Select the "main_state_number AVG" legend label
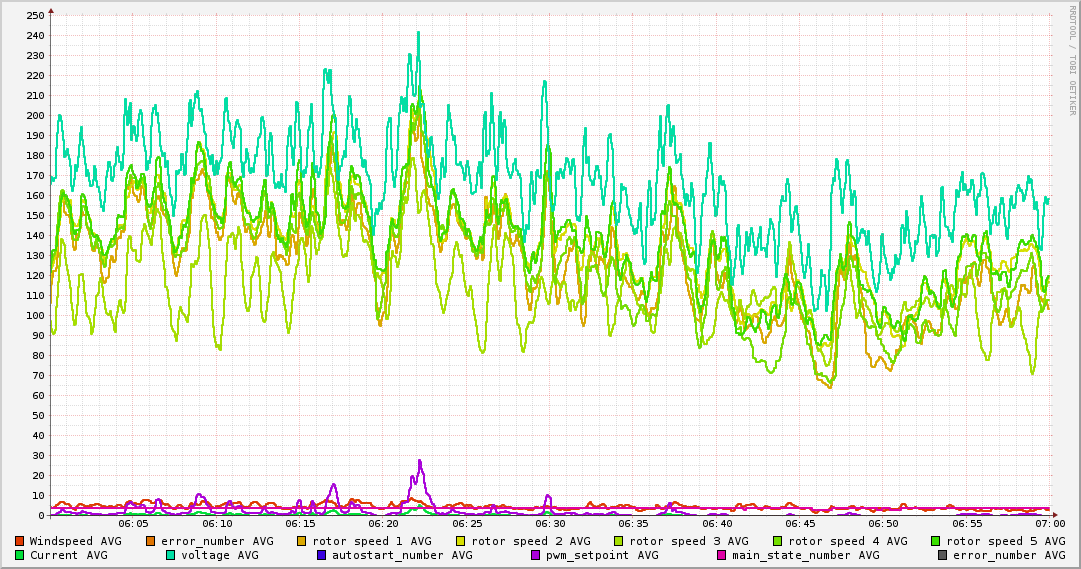The width and height of the screenshot is (1081, 569). tap(805, 555)
